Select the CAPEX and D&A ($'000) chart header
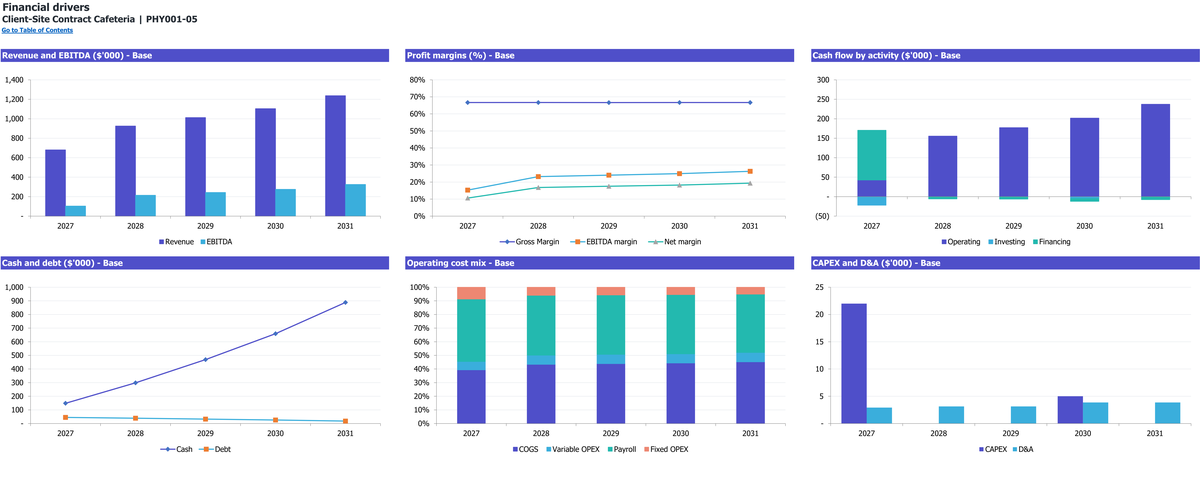 pyautogui.click(x=1005, y=263)
